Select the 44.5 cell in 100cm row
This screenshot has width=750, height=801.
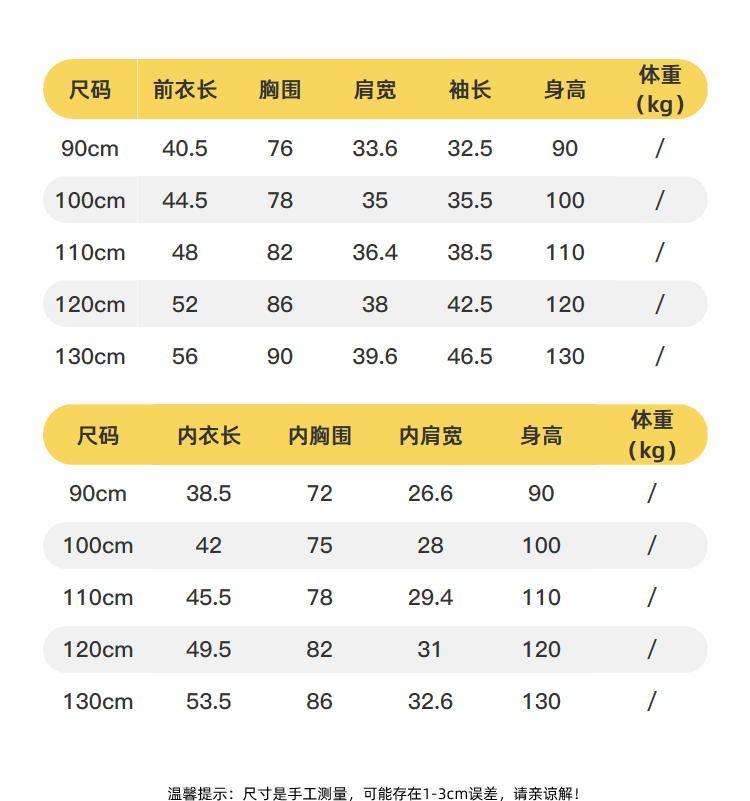(185, 201)
